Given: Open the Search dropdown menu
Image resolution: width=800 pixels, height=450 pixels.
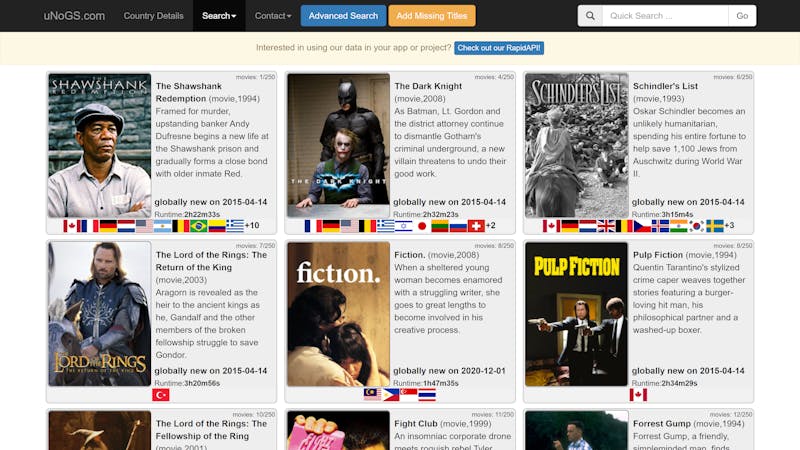Looking at the screenshot, I should (219, 16).
